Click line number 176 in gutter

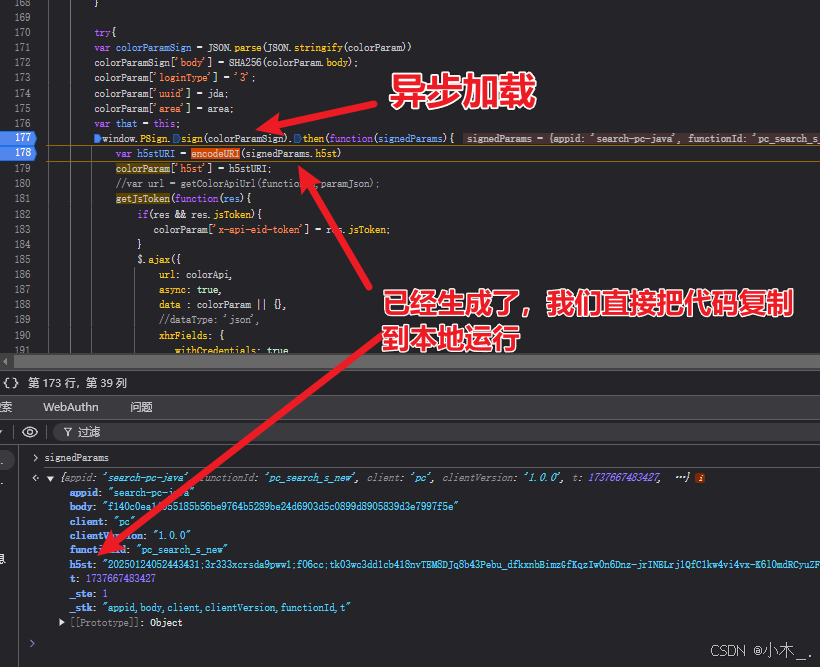click(22, 123)
